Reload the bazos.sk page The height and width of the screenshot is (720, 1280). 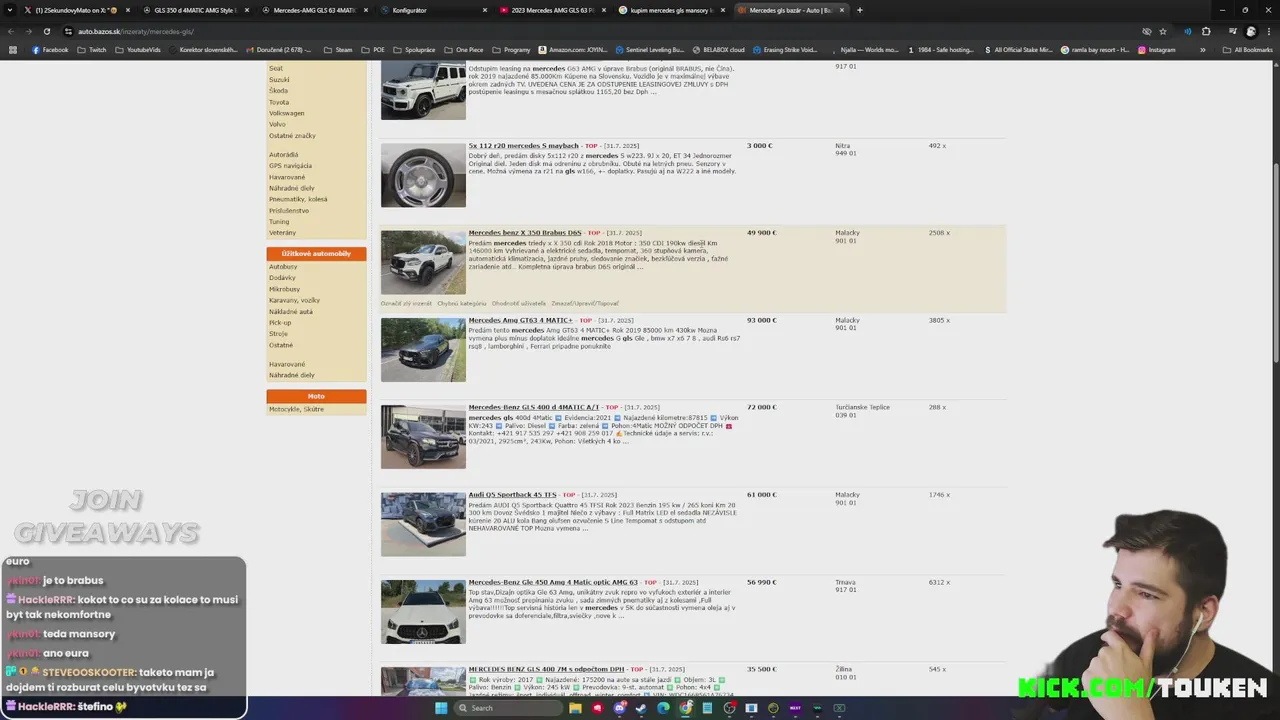click(46, 31)
